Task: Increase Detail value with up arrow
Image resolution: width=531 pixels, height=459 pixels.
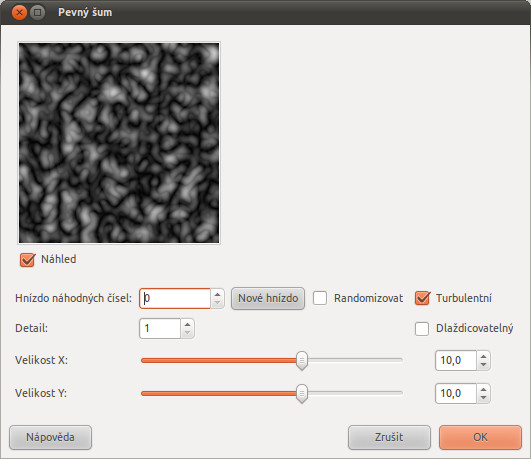Action: point(187,324)
